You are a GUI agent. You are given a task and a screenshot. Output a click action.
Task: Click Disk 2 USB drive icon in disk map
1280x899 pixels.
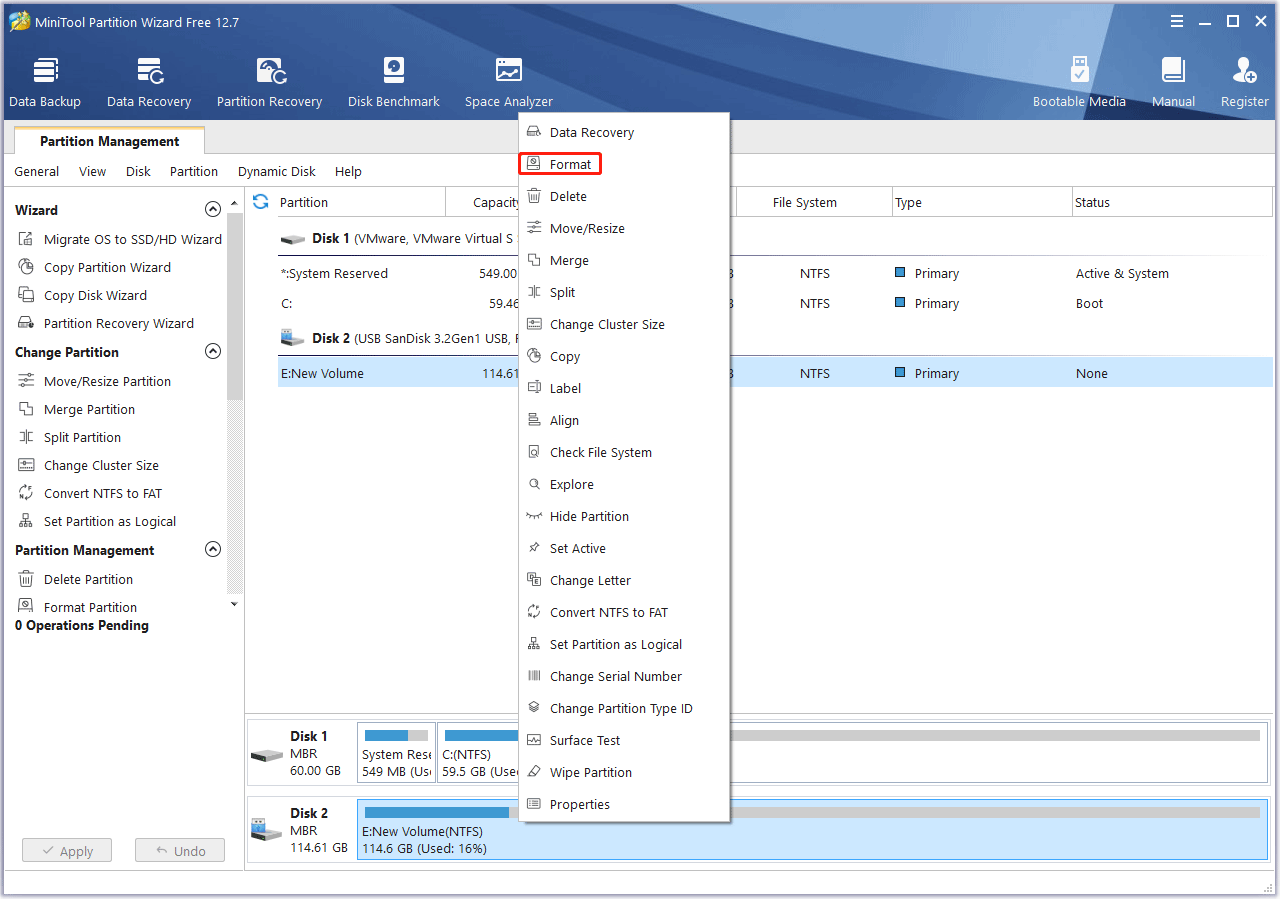coord(267,830)
